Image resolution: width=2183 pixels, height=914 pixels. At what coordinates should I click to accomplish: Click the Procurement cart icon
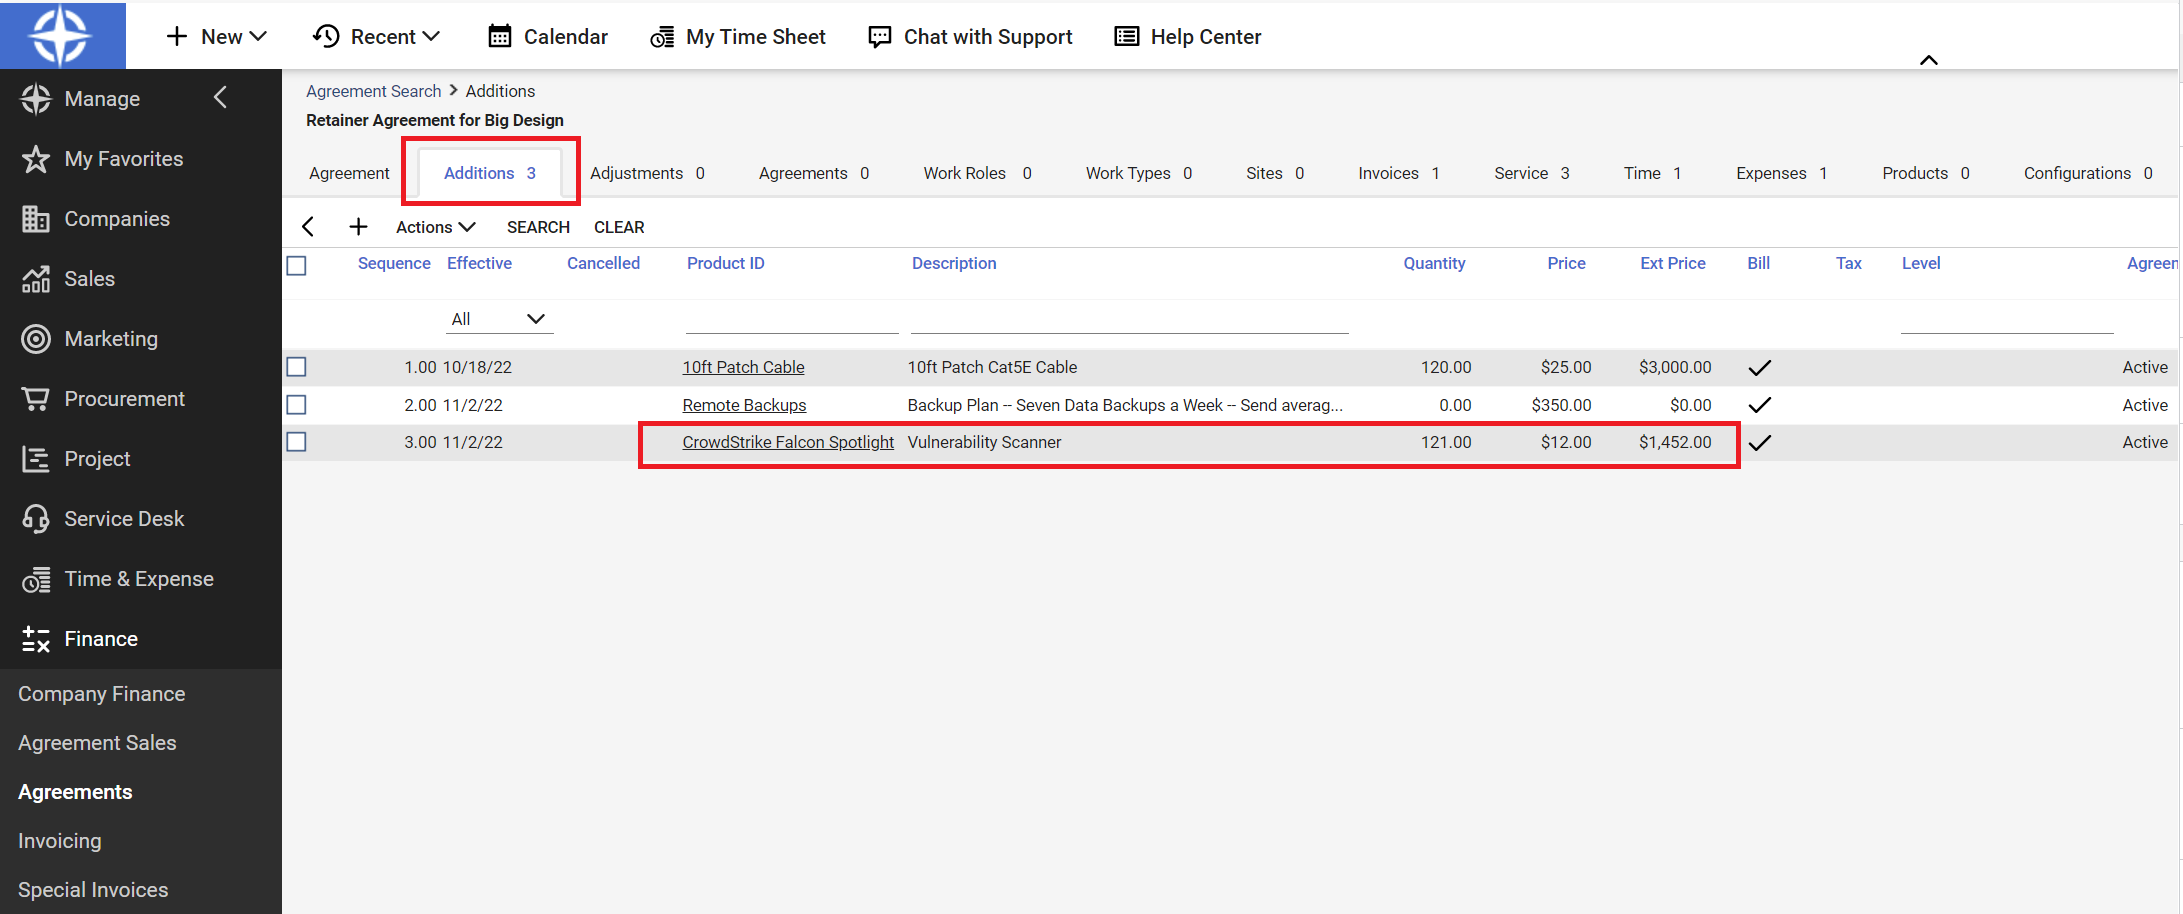coord(36,399)
